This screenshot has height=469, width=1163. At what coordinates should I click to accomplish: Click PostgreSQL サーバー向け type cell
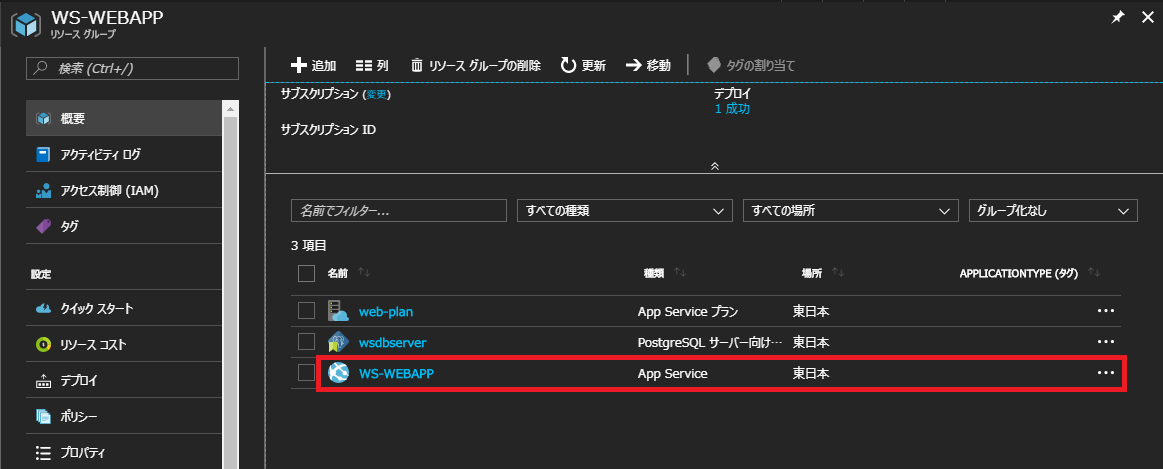(711, 343)
